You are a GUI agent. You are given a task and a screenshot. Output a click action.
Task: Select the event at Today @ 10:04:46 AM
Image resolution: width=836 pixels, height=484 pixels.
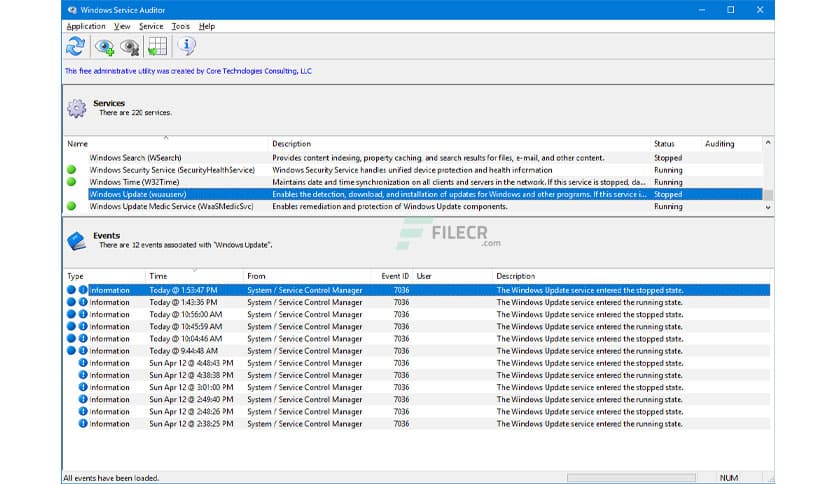[x=417, y=338]
